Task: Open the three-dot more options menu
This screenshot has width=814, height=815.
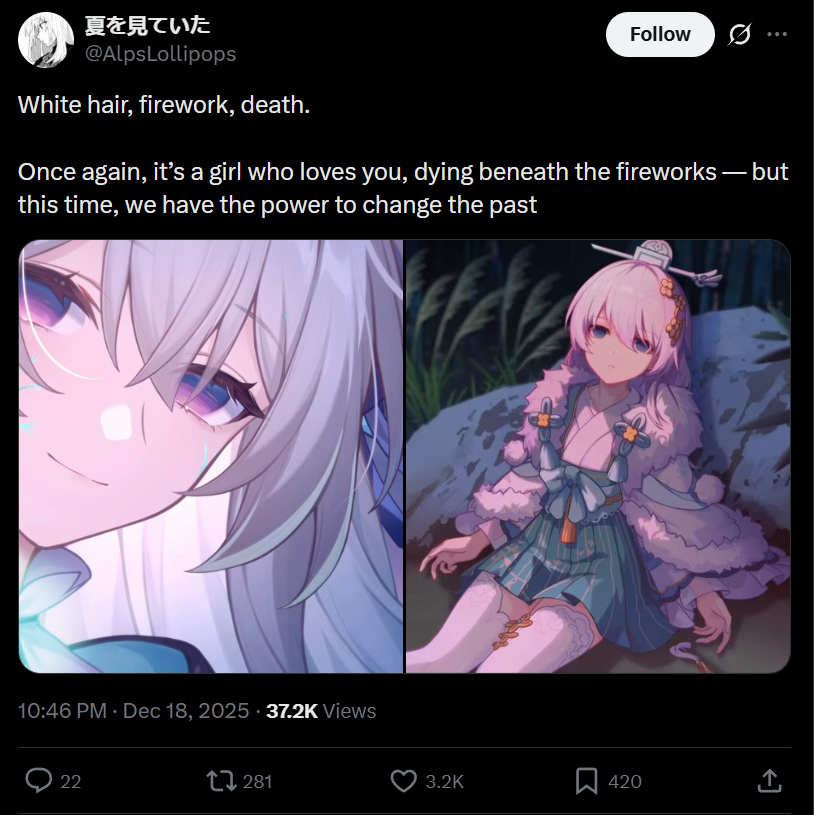Action: tap(777, 34)
